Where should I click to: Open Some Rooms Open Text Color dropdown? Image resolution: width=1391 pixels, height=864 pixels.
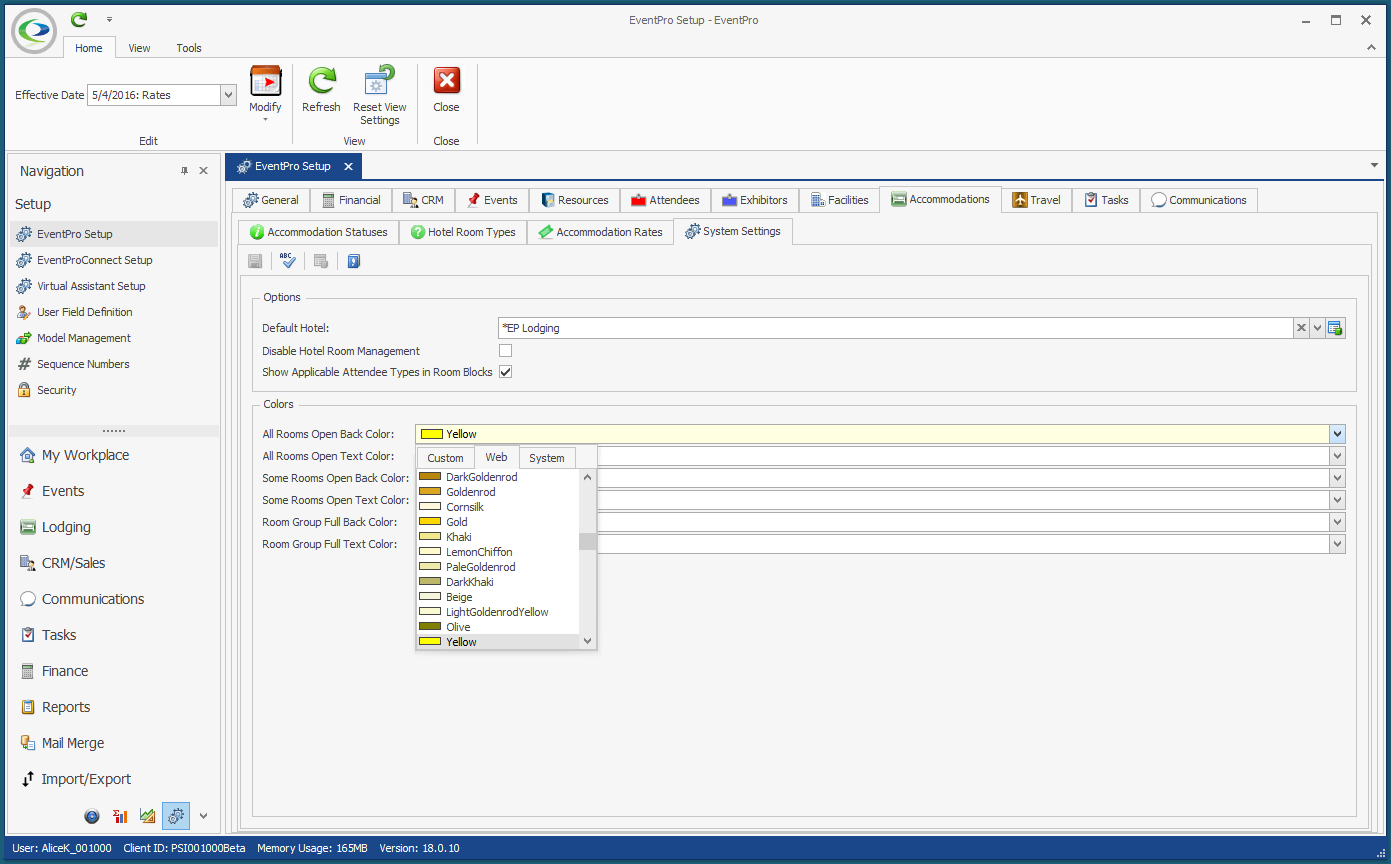tap(1337, 500)
